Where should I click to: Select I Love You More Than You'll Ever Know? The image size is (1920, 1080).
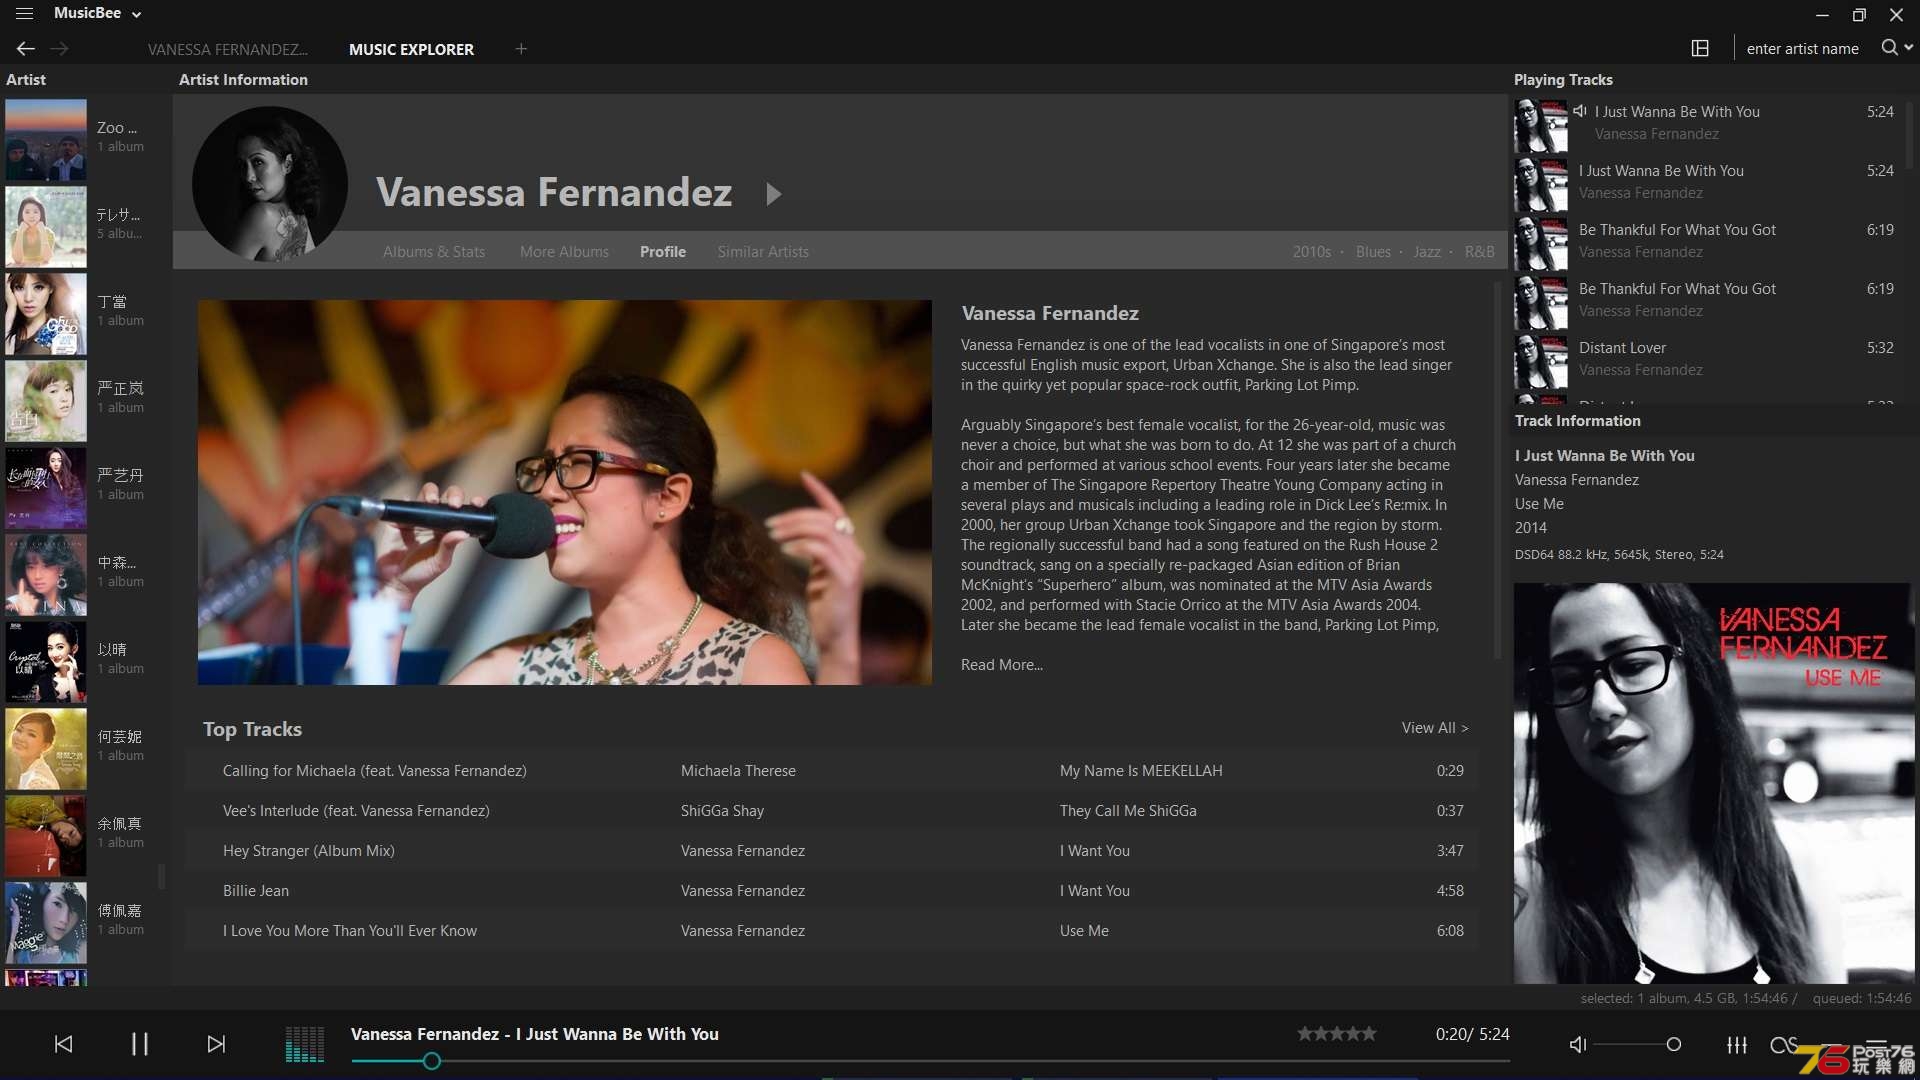(831, 931)
